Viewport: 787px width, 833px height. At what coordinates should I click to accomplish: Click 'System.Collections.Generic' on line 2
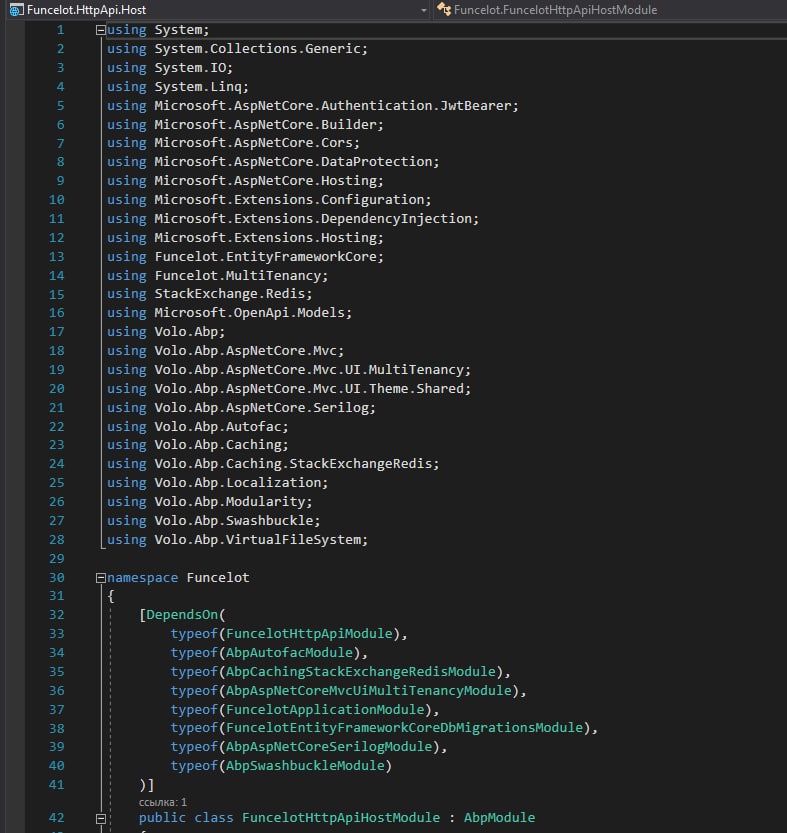click(257, 49)
